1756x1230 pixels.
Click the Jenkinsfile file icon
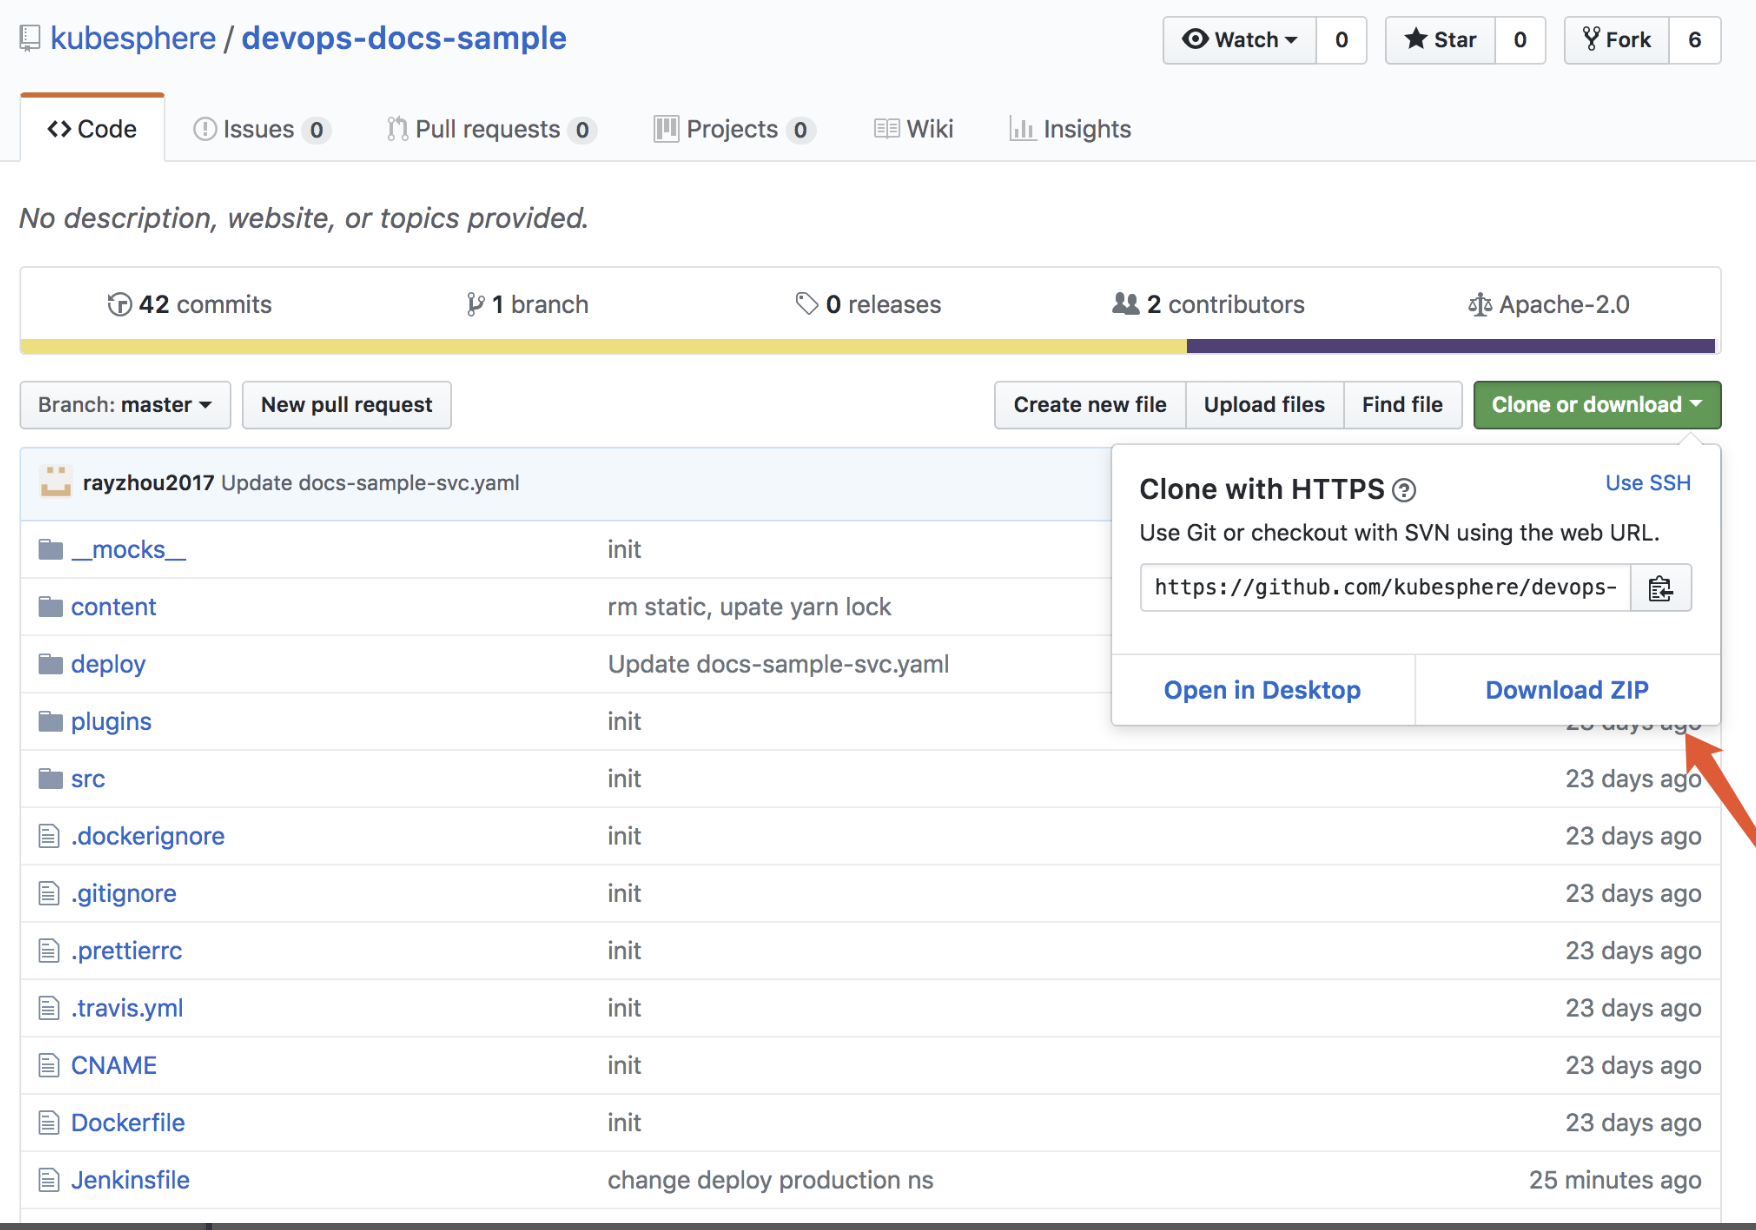pyautogui.click(x=49, y=1180)
